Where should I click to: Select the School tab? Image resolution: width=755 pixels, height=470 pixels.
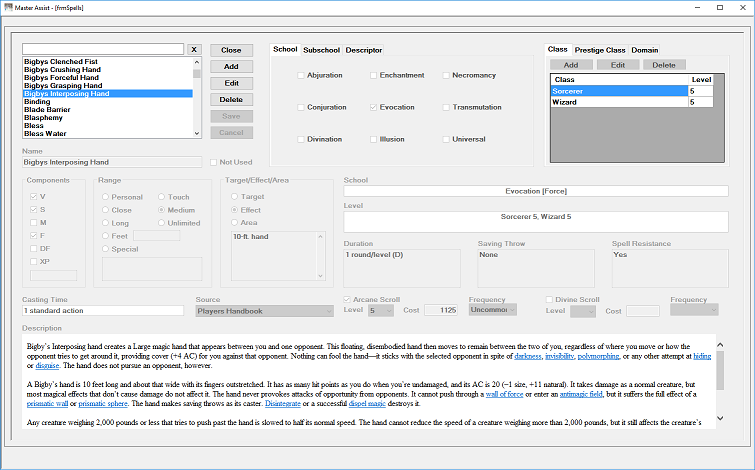pyautogui.click(x=285, y=49)
